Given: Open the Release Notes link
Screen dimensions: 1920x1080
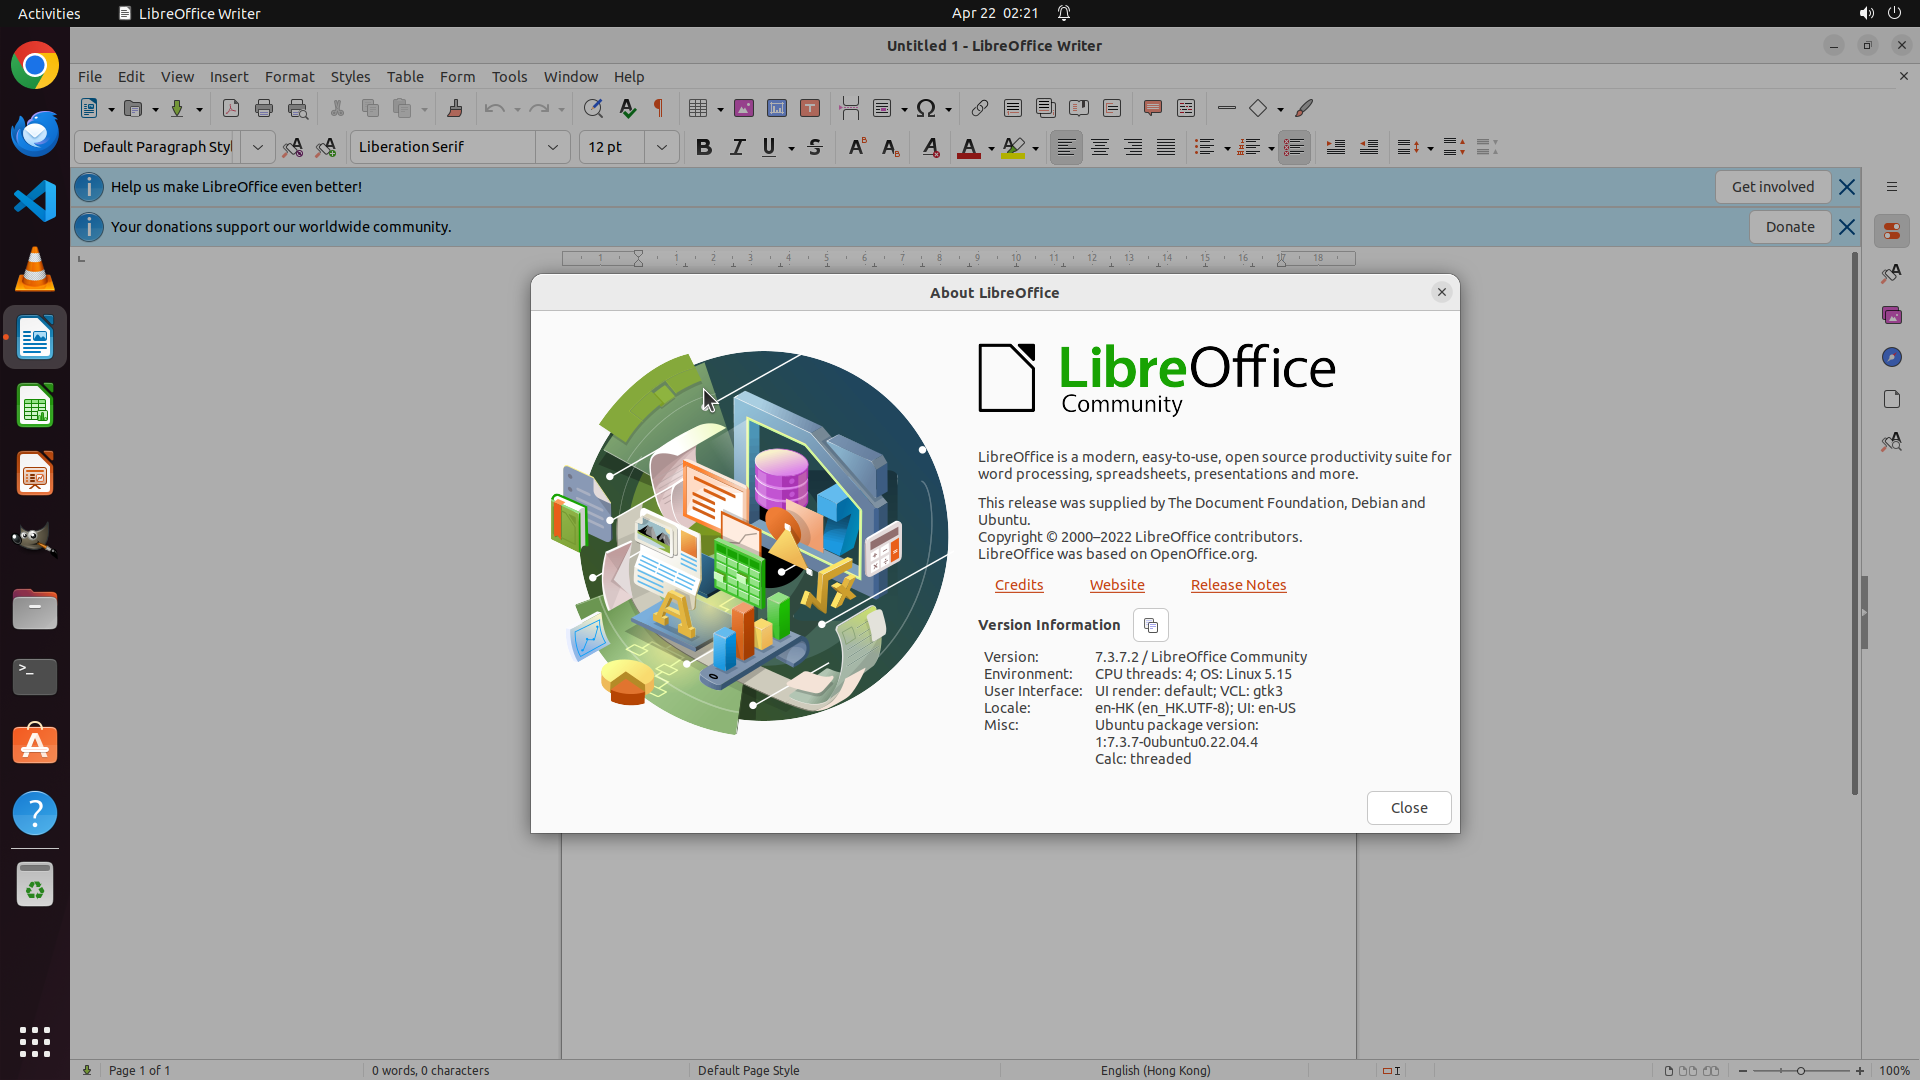Looking at the screenshot, I should click(x=1238, y=585).
